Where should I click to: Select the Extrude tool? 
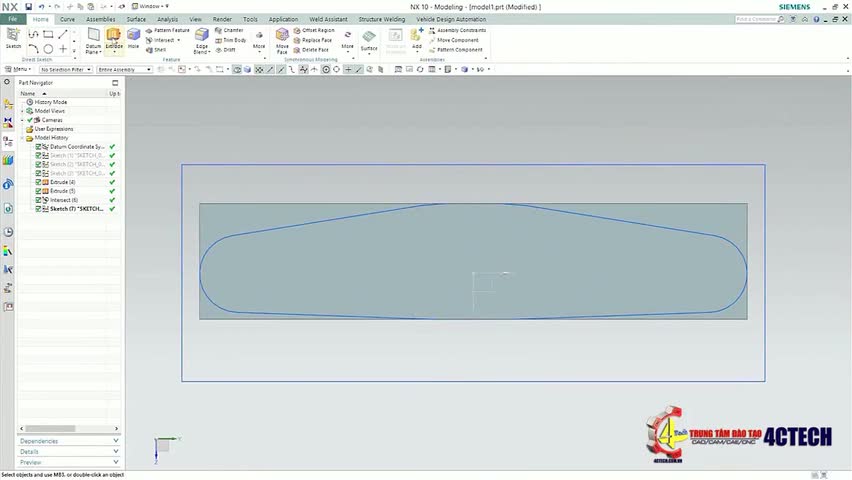(114, 40)
